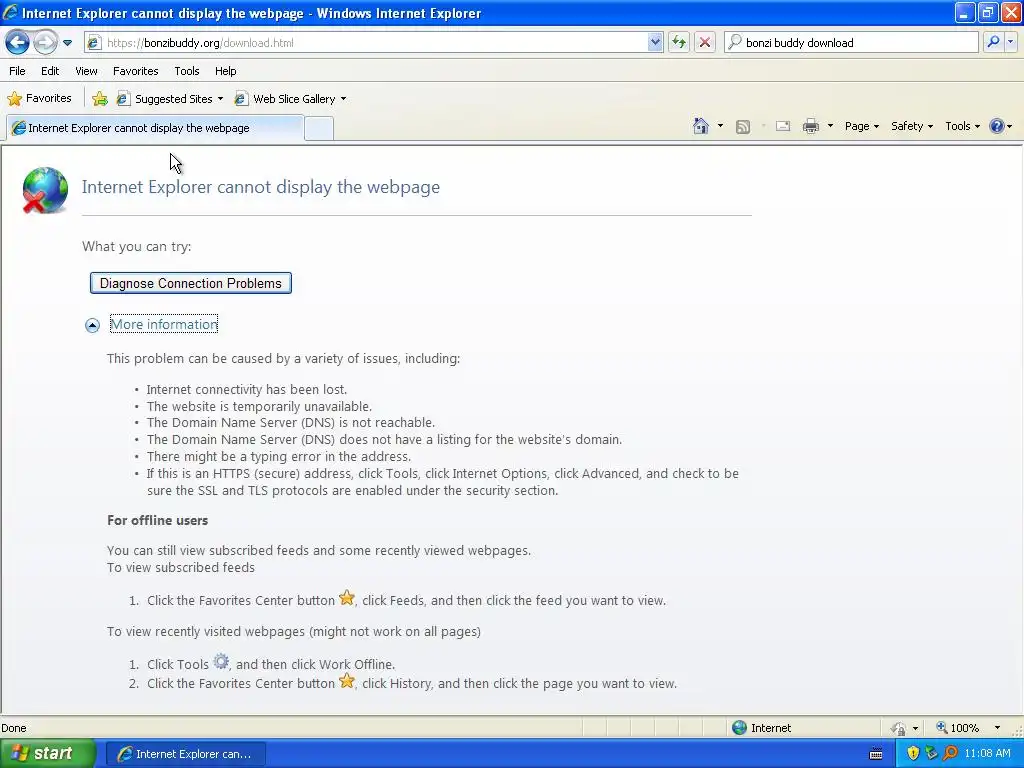Open the Edit menu

[x=50, y=71]
